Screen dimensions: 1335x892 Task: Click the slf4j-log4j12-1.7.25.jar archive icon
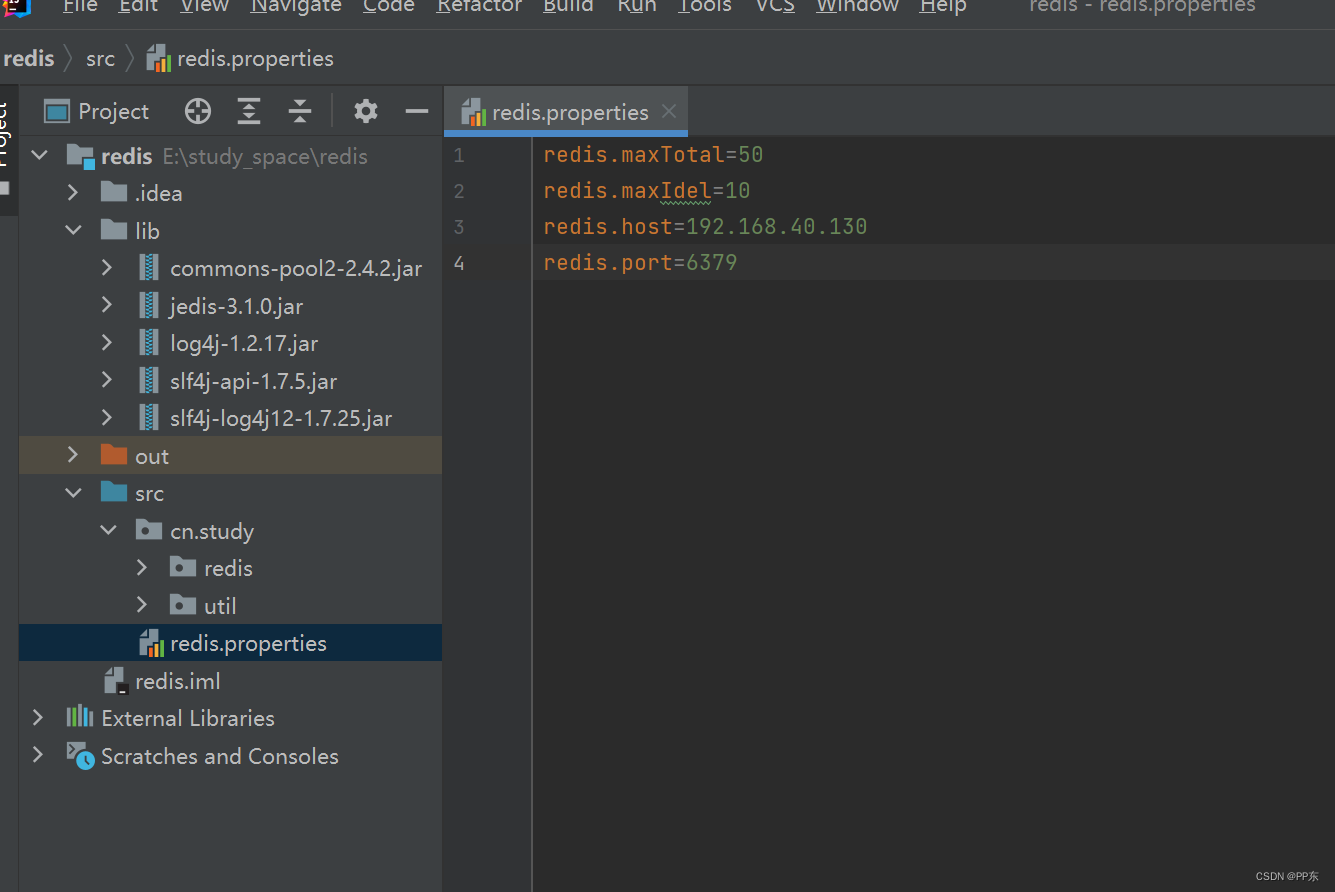[149, 418]
